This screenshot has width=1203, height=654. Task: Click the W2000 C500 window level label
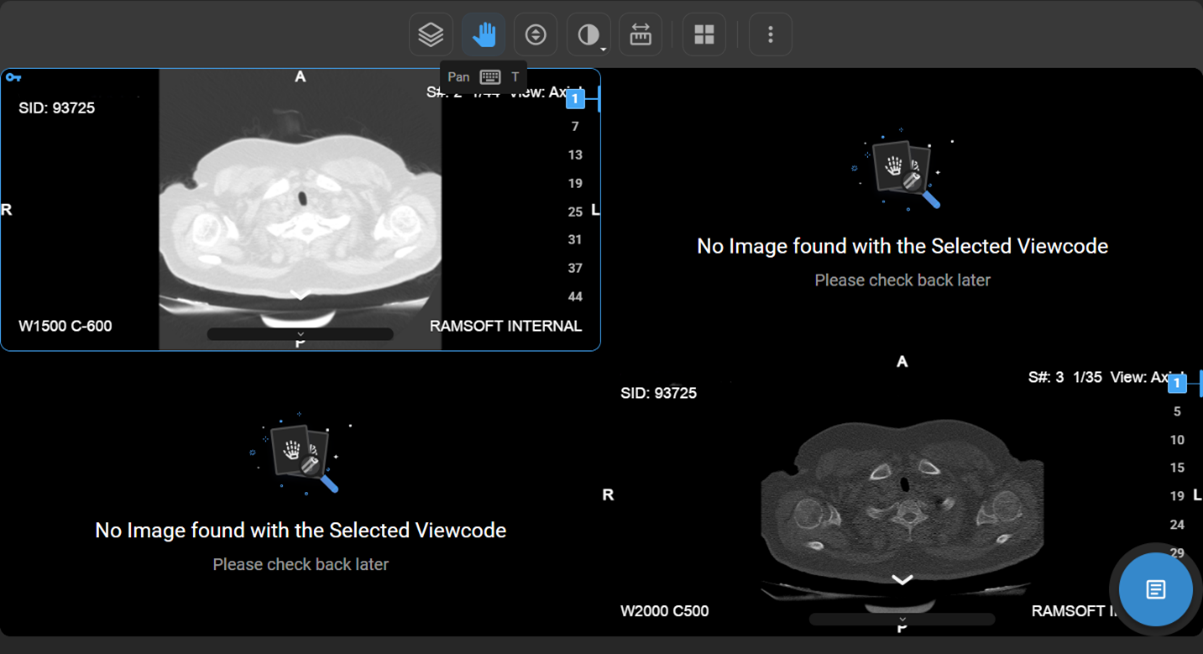(664, 611)
